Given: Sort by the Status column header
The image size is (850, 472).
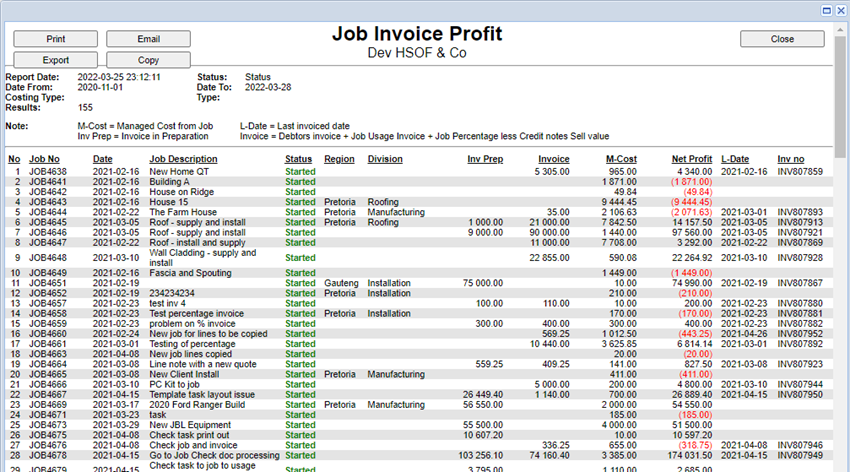Looking at the screenshot, I should 298,159.
